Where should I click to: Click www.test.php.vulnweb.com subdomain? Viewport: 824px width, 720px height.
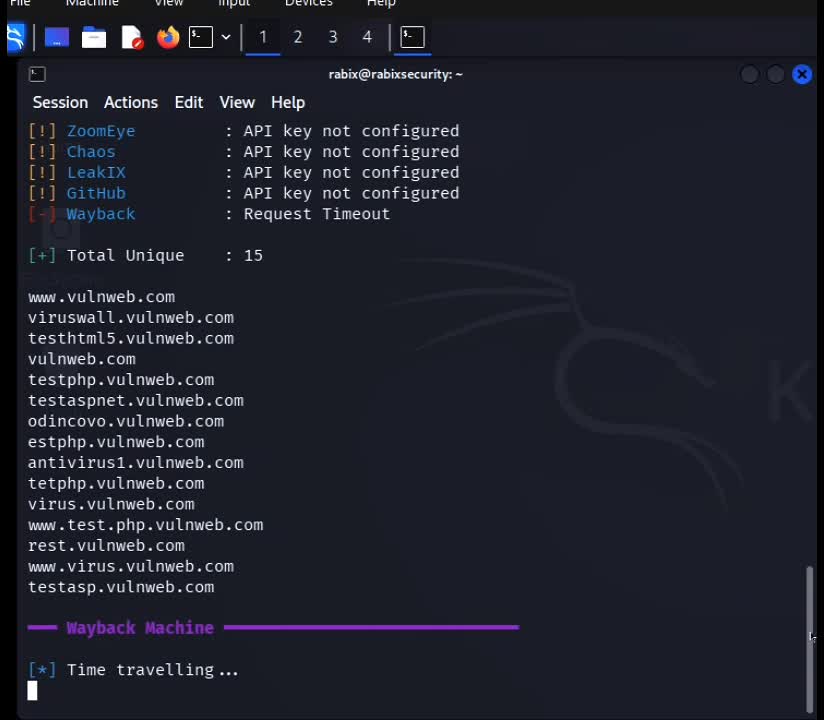(x=146, y=525)
